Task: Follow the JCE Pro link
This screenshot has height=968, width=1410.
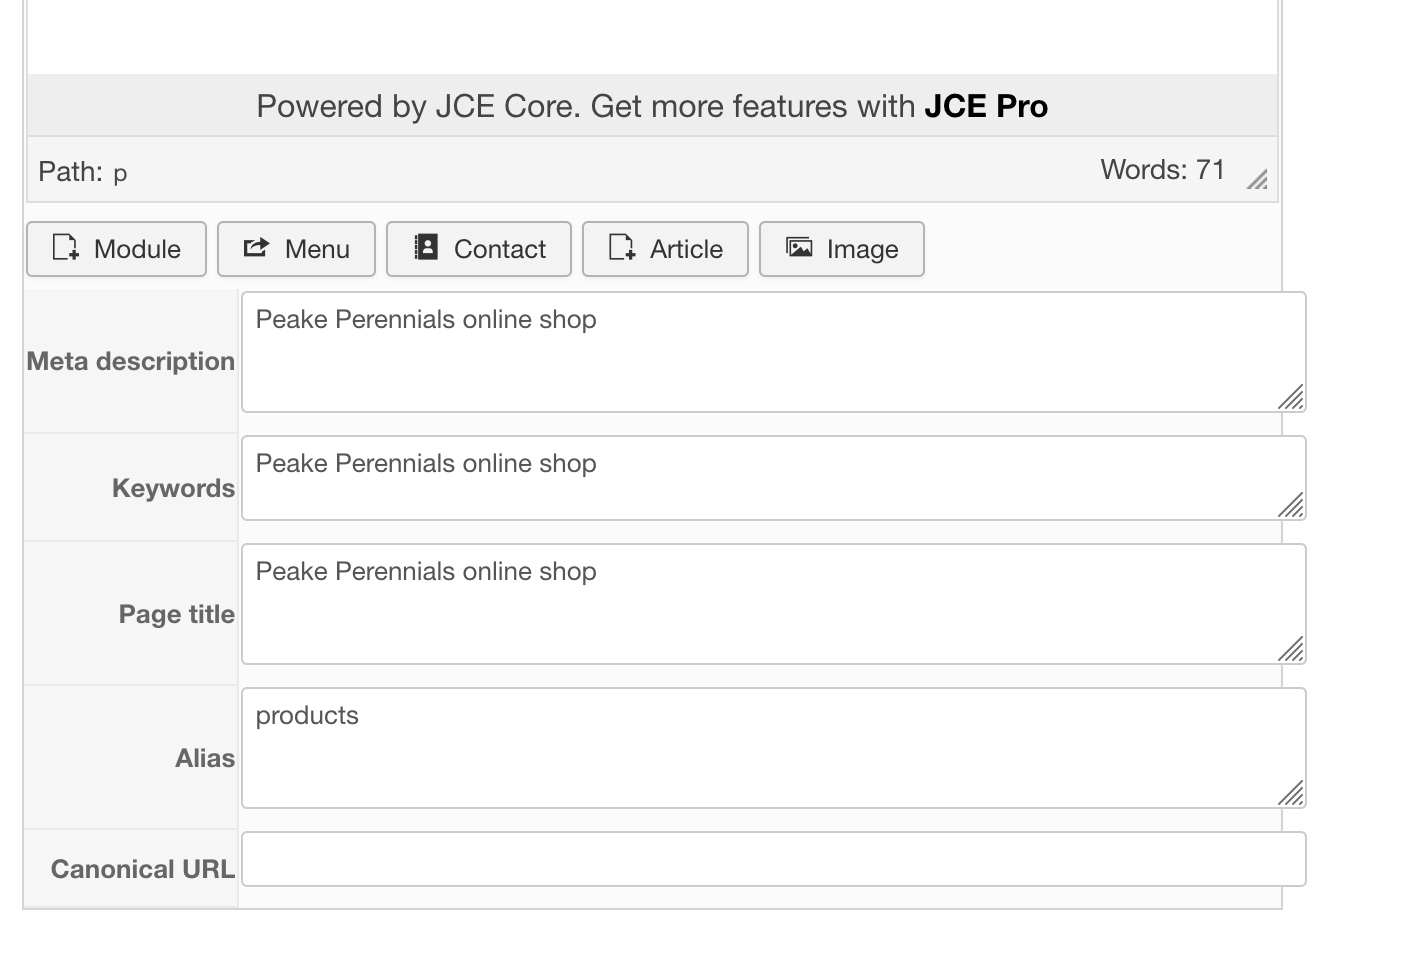Action: tap(985, 106)
